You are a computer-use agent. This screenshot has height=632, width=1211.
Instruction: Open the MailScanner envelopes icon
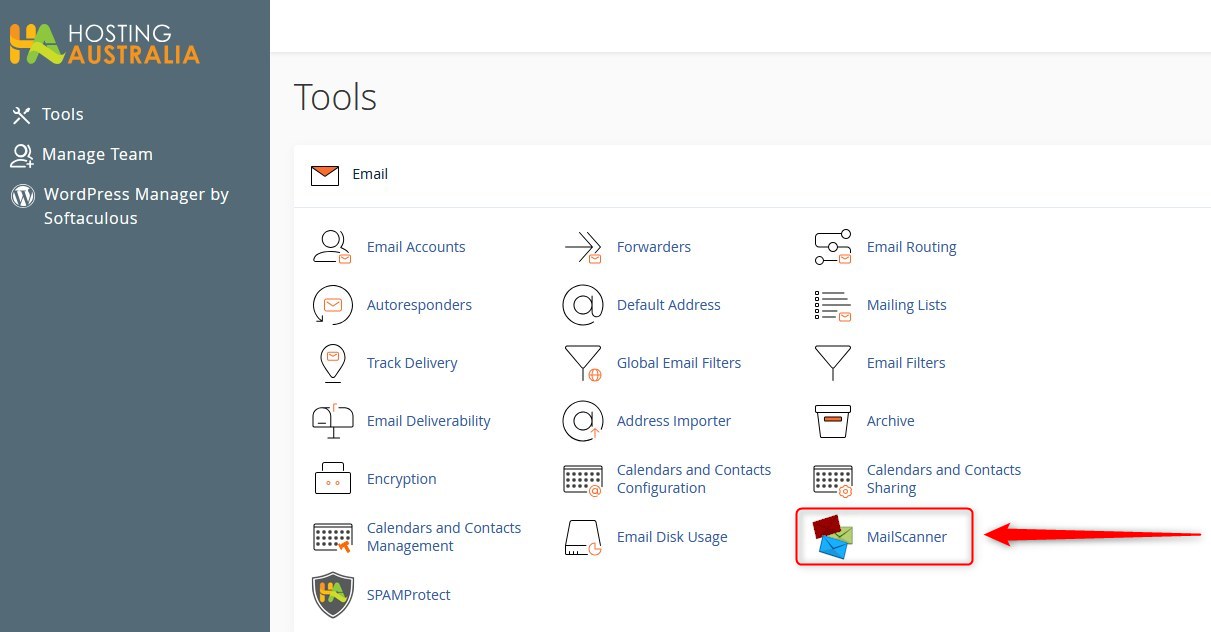[x=832, y=537]
